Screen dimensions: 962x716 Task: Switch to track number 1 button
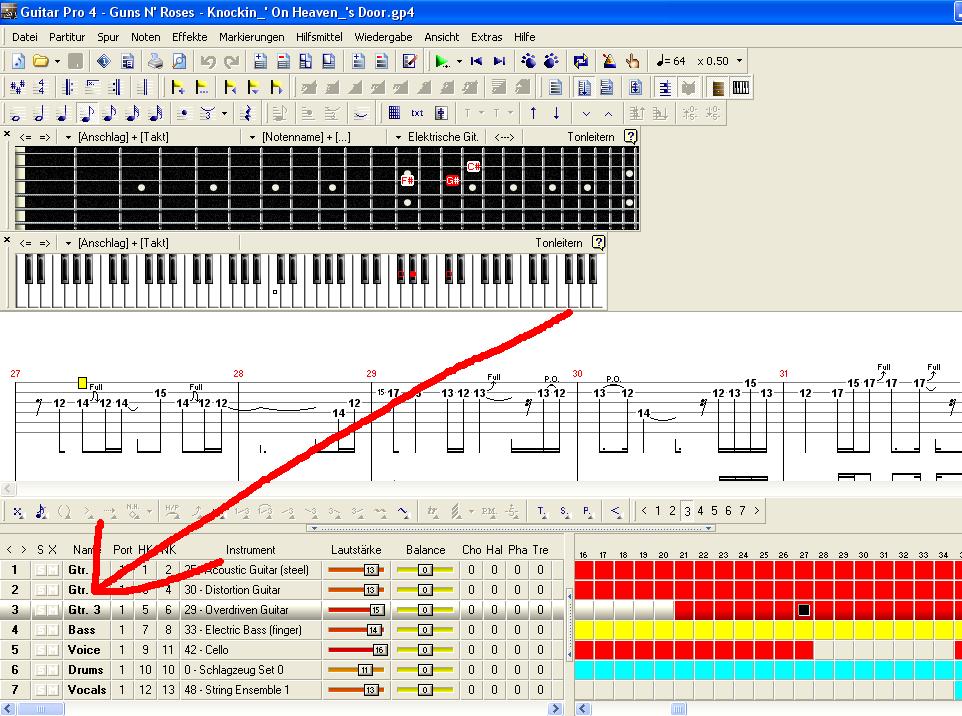pyautogui.click(x=658, y=510)
